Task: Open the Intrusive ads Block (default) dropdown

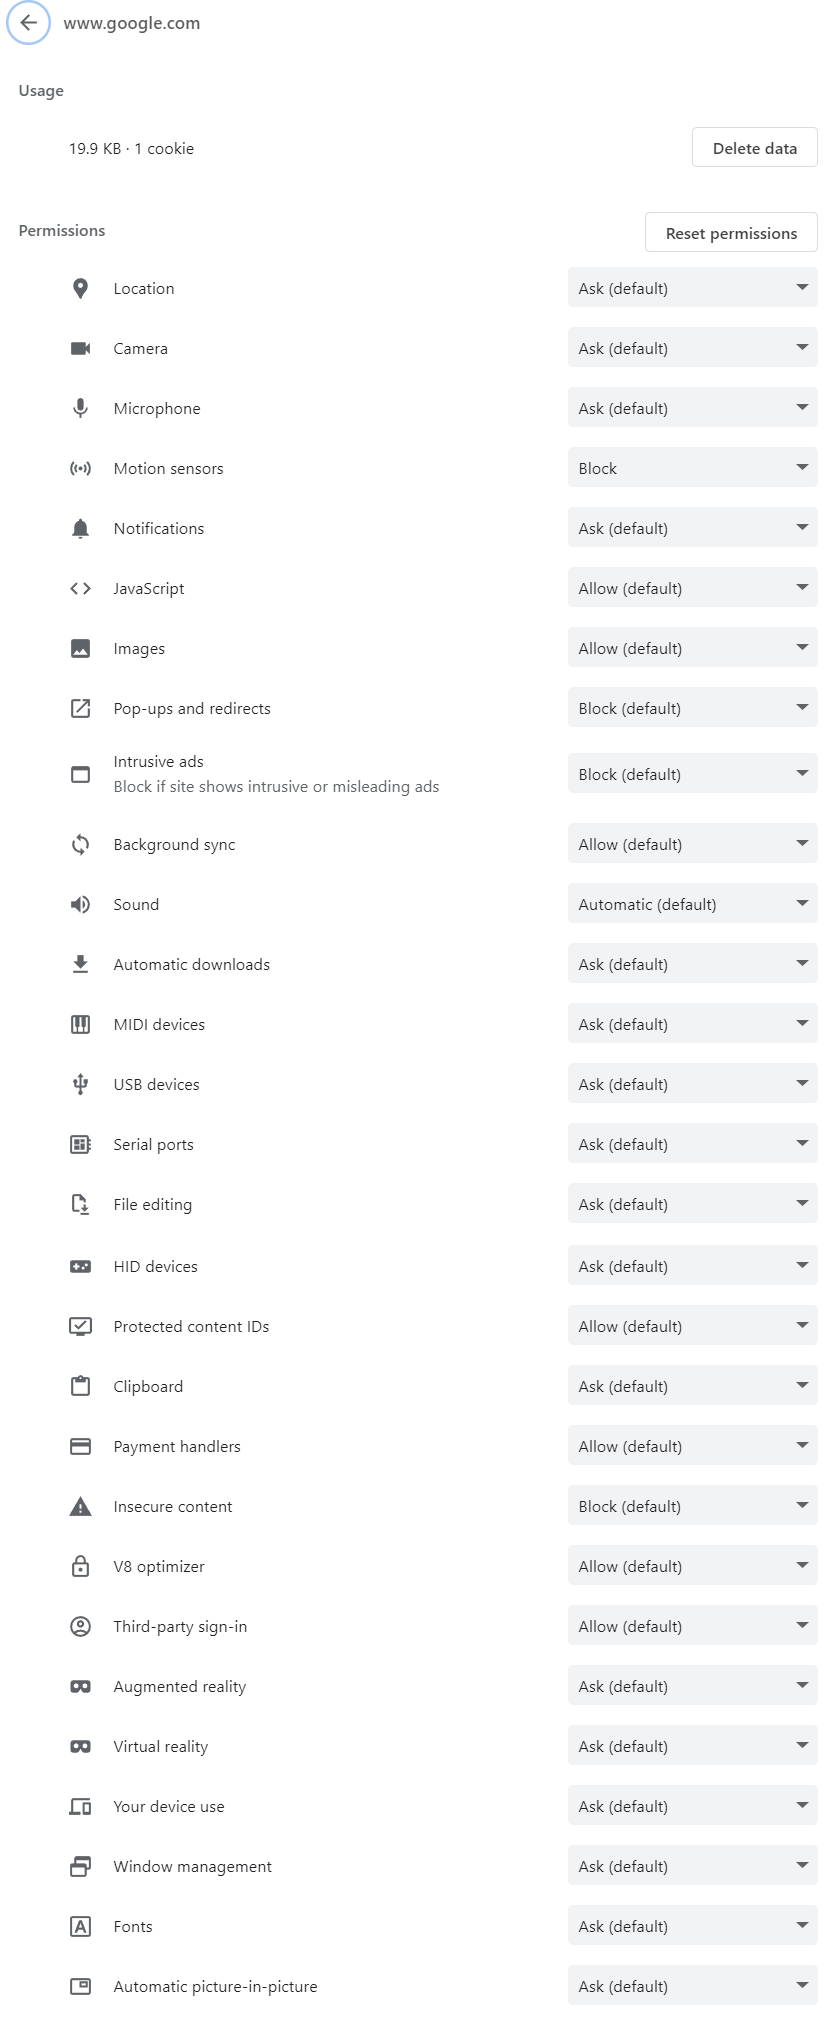Action: 692,774
